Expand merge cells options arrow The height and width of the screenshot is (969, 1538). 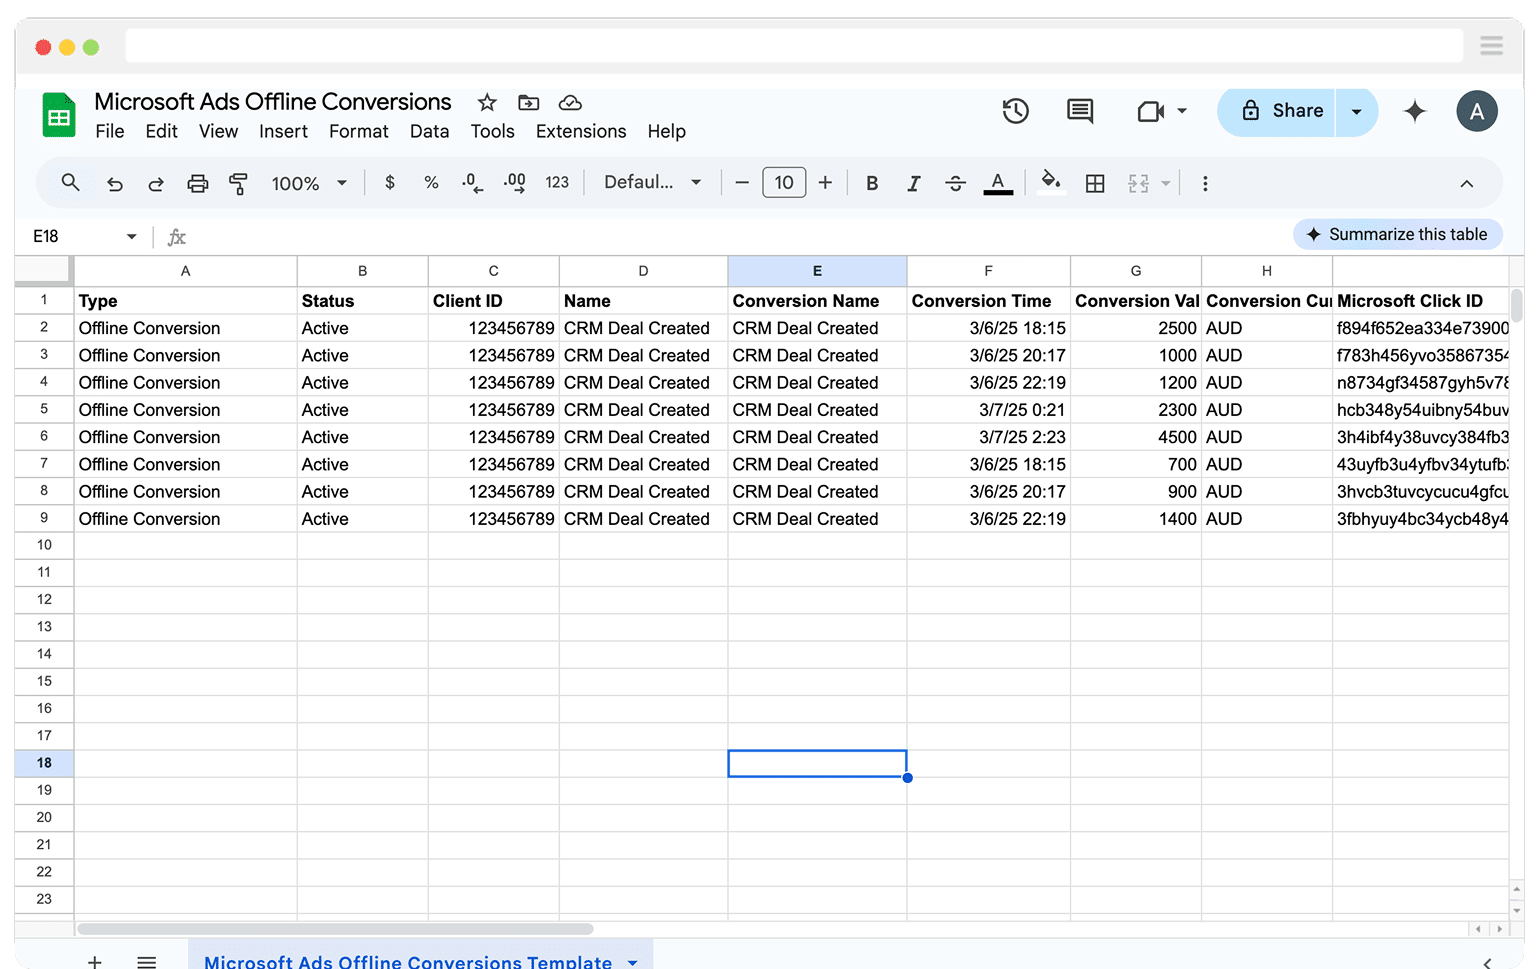coord(1166,184)
